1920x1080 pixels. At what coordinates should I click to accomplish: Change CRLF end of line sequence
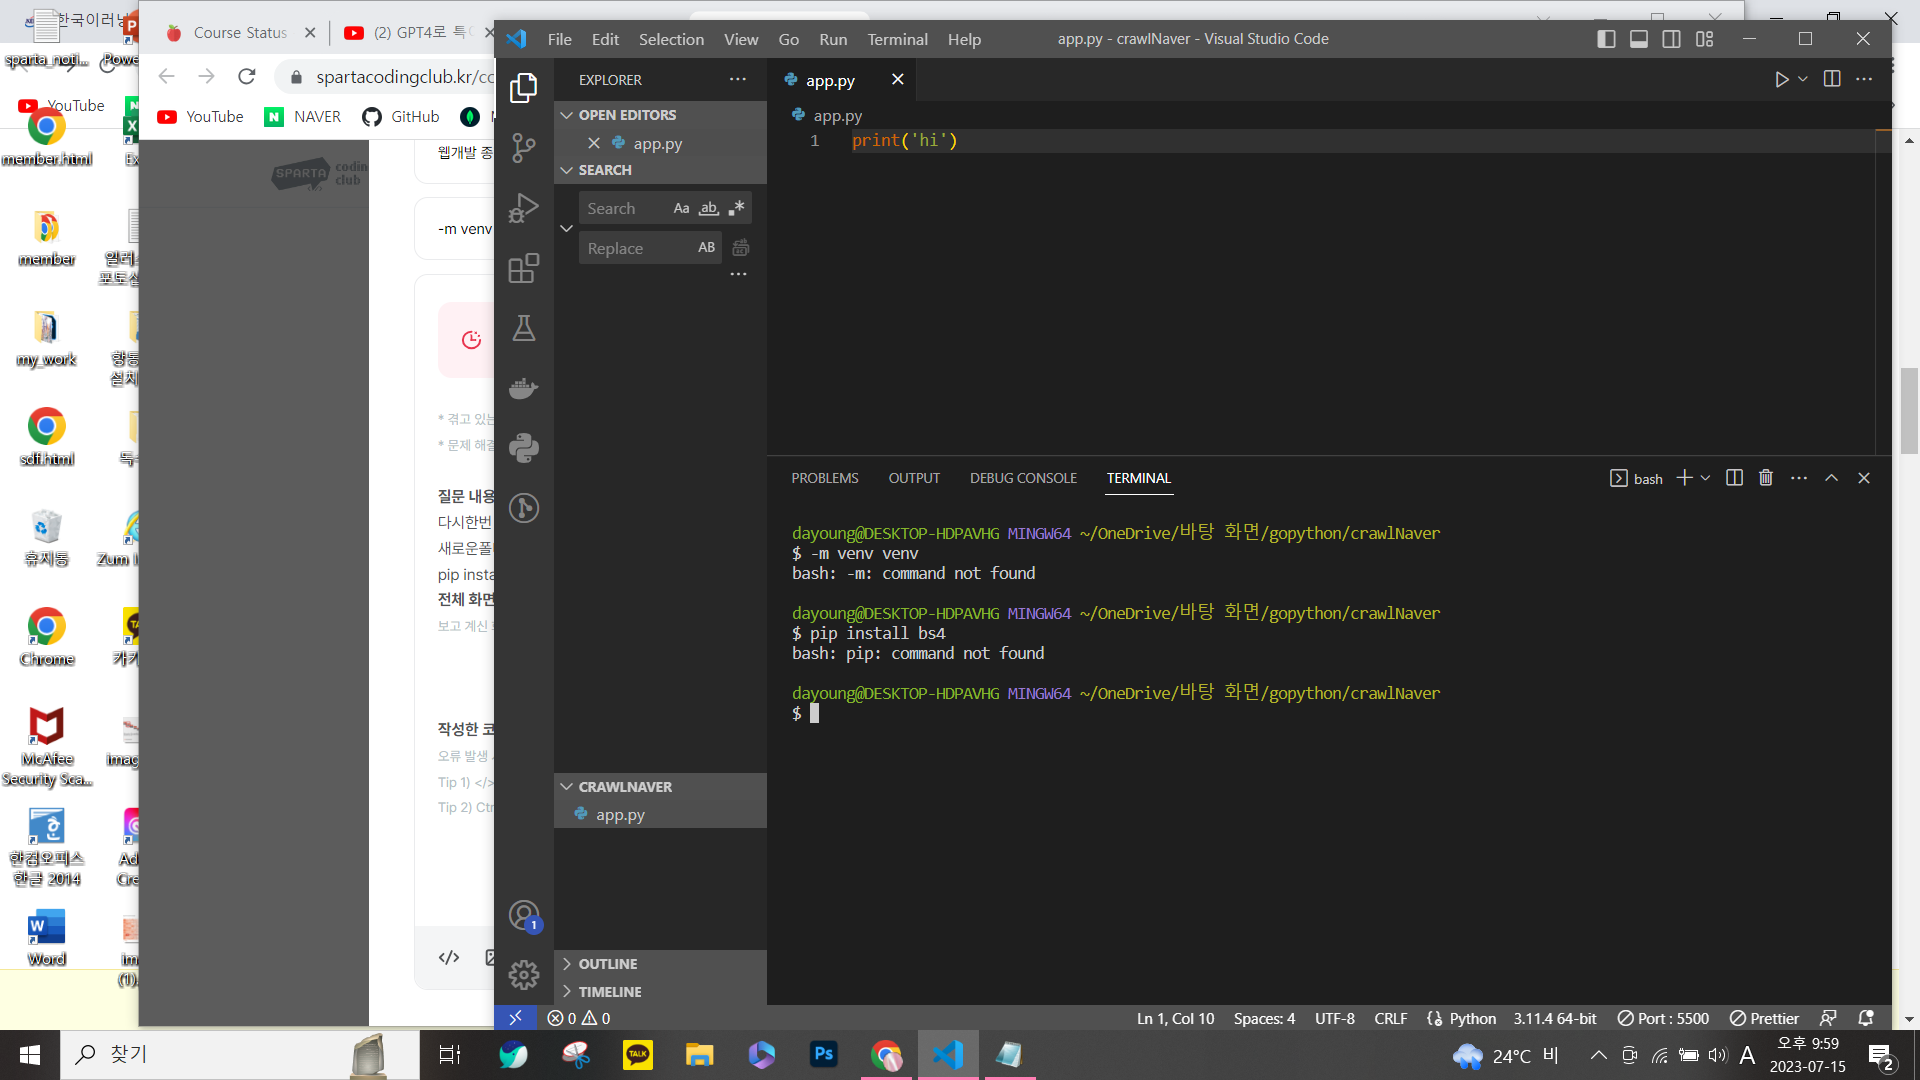point(1390,1018)
